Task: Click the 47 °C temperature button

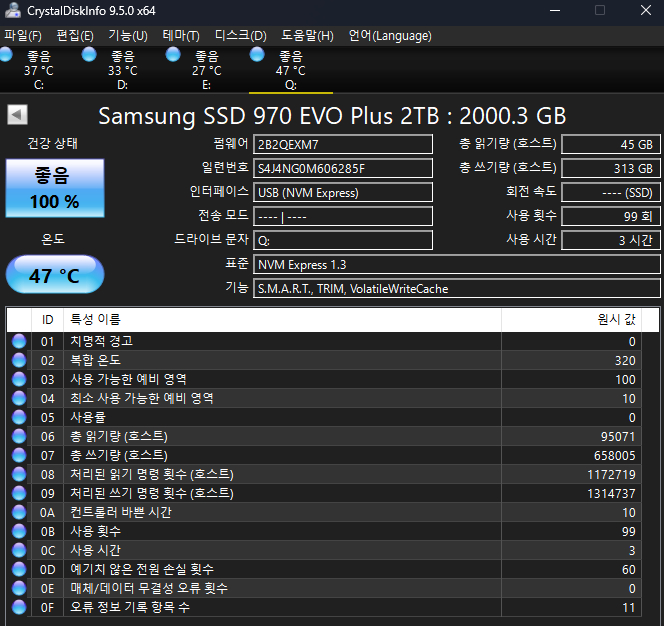Action: click(x=55, y=274)
